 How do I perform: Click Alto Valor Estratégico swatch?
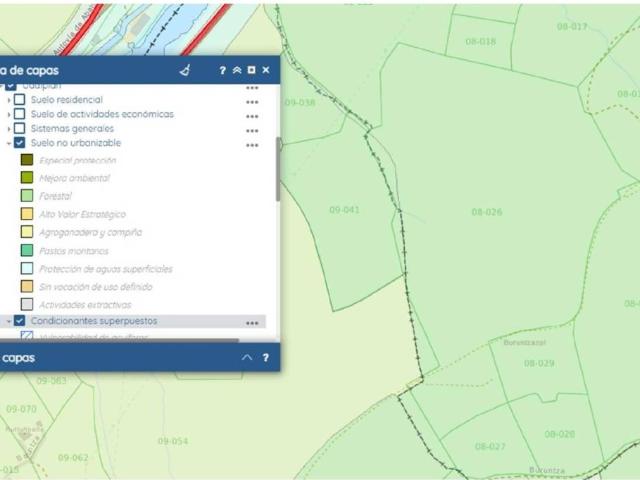point(27,214)
